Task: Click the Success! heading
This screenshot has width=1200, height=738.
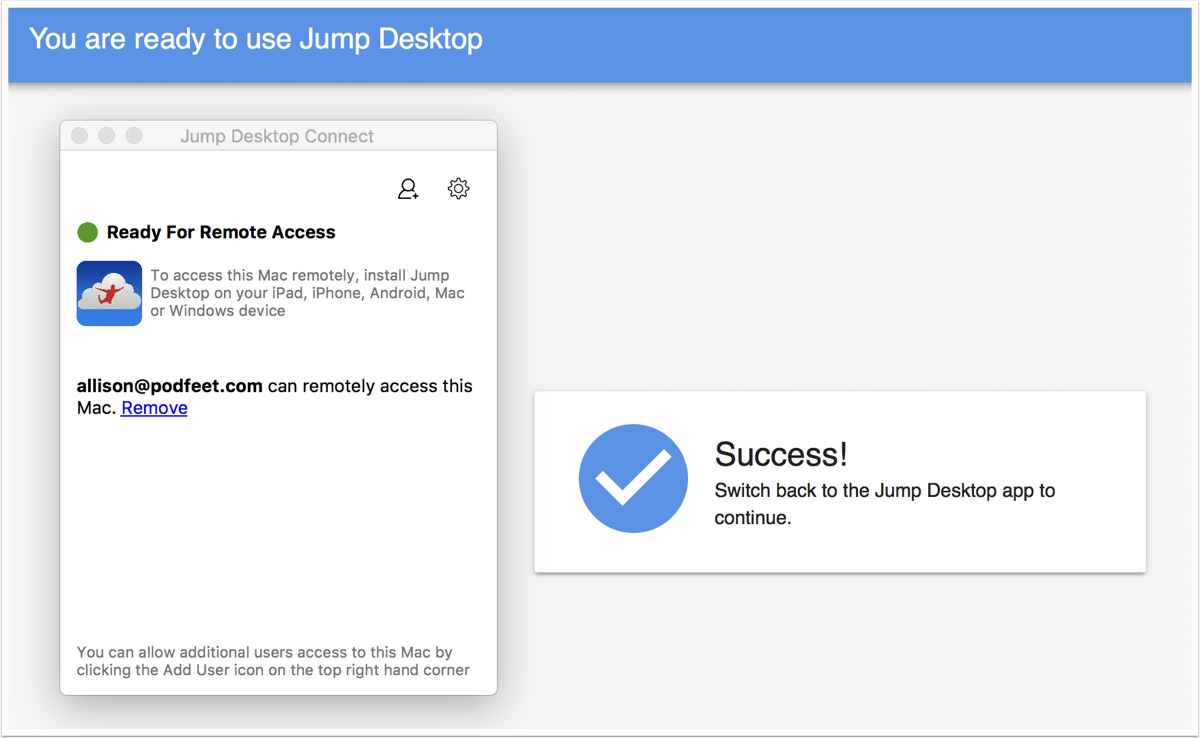Action: pos(780,454)
